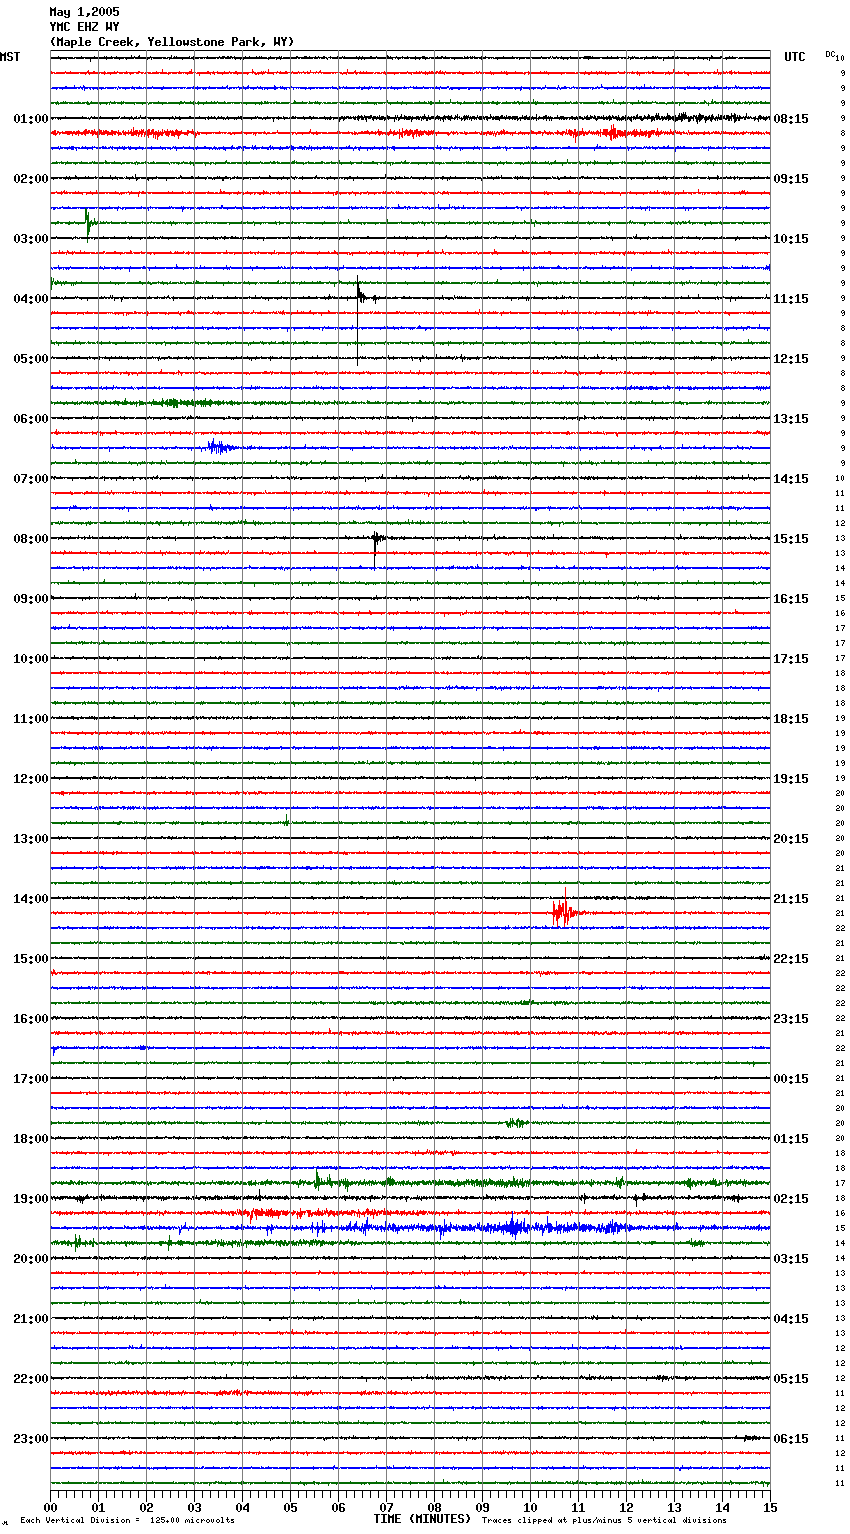Click the minute 05 axis tick label
Screen dimensions: 850x1534
click(x=290, y=1507)
